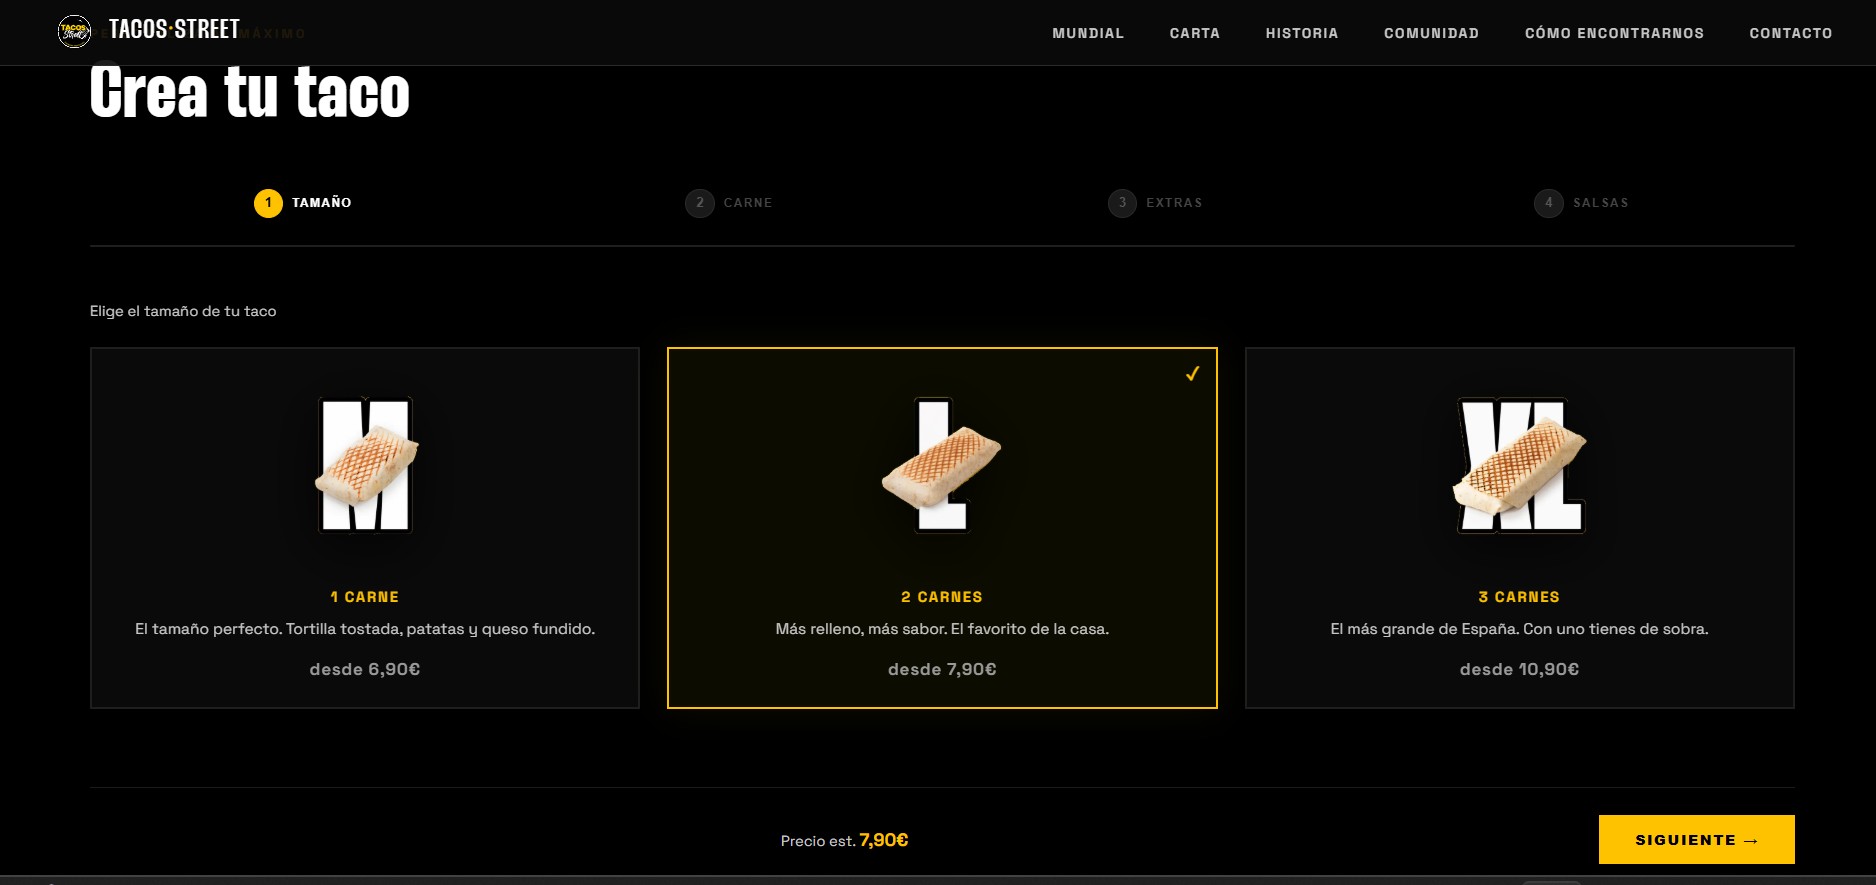Click 'Más relleno, más sabor' description
The width and height of the screenshot is (1876, 885).
pyautogui.click(x=942, y=629)
